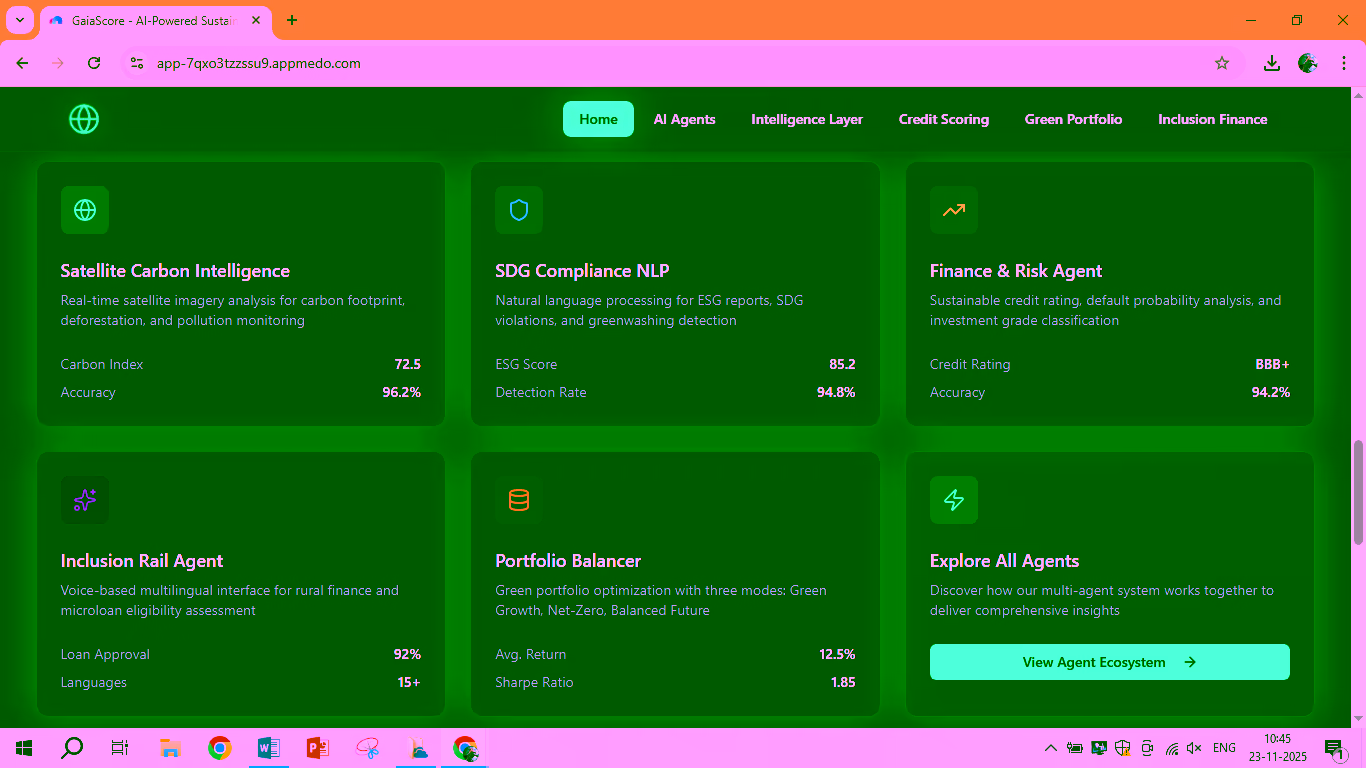Show hidden system tray icons
Image resolution: width=1366 pixels, height=768 pixels.
coord(1051,748)
